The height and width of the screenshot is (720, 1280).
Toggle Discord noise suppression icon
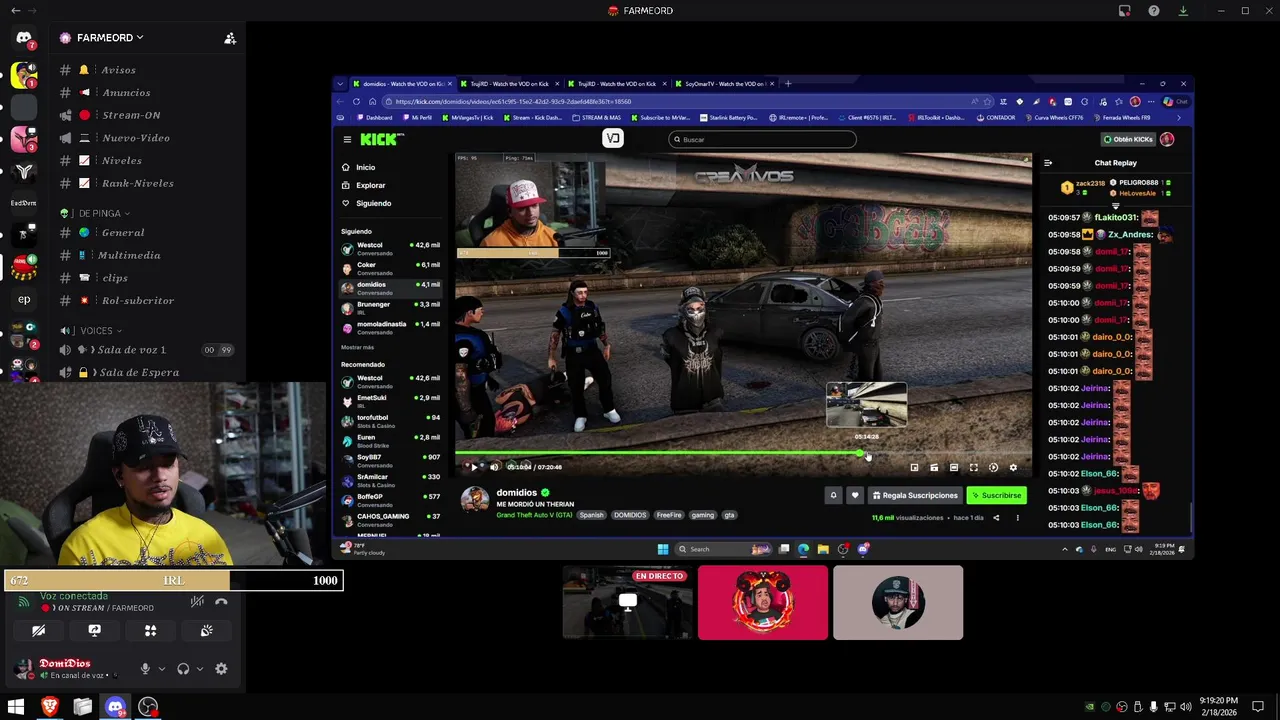197,601
